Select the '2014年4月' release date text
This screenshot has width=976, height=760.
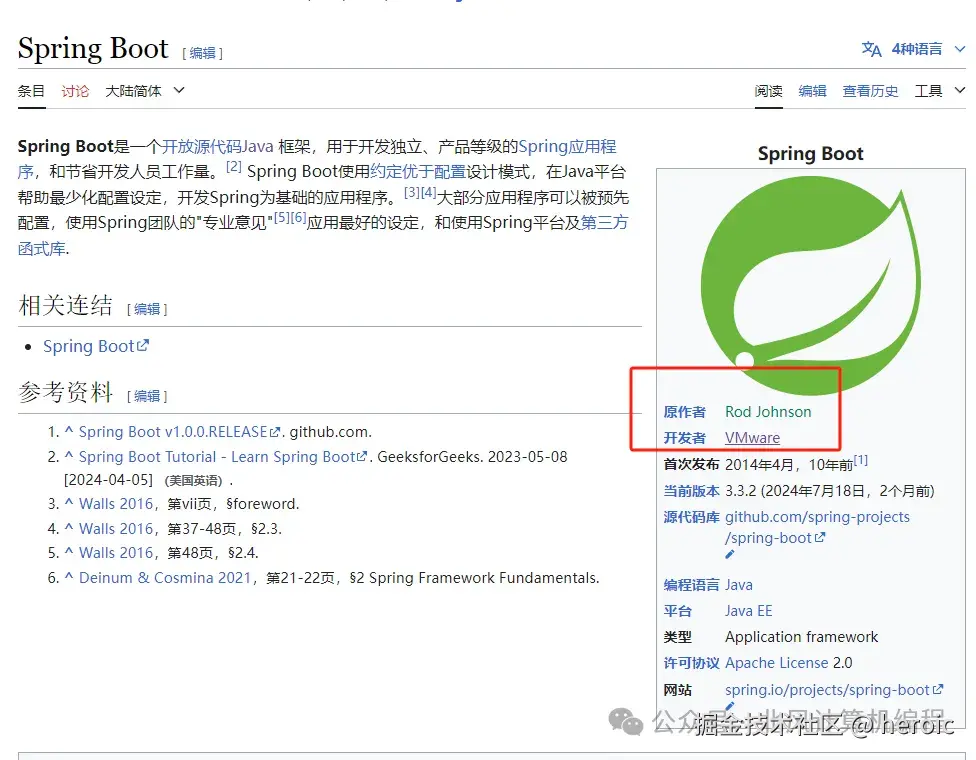759,465
